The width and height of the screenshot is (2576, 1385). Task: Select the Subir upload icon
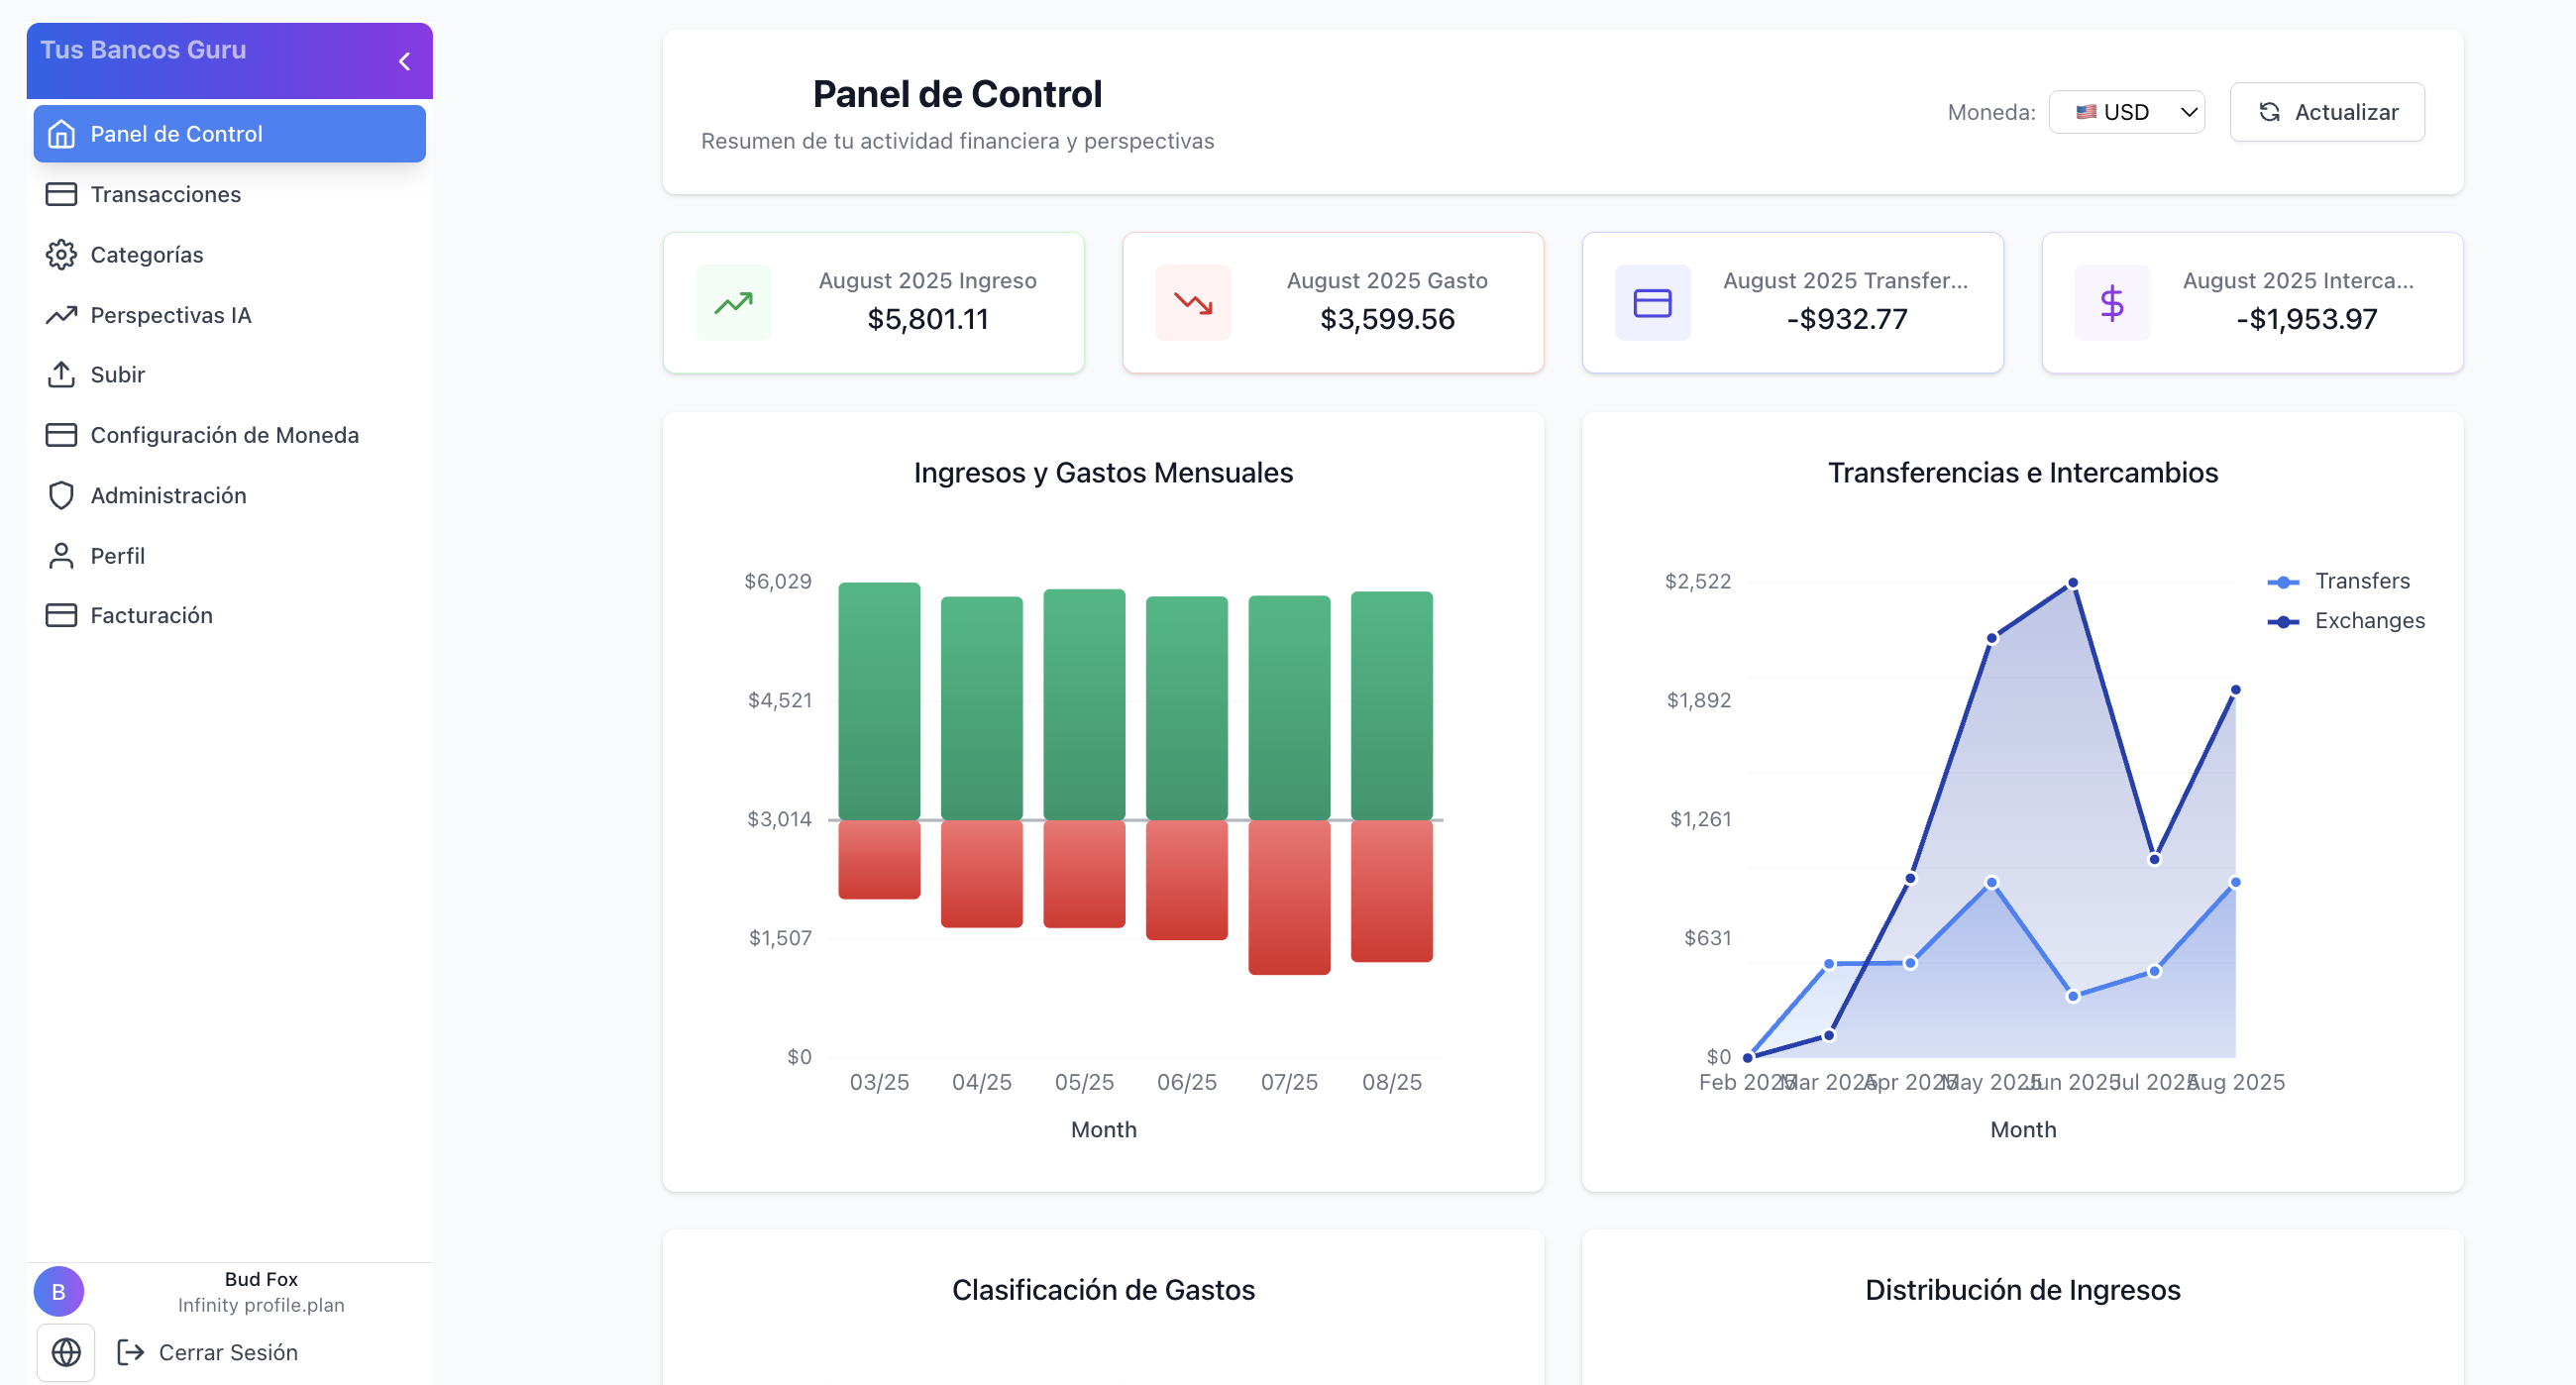(61, 374)
